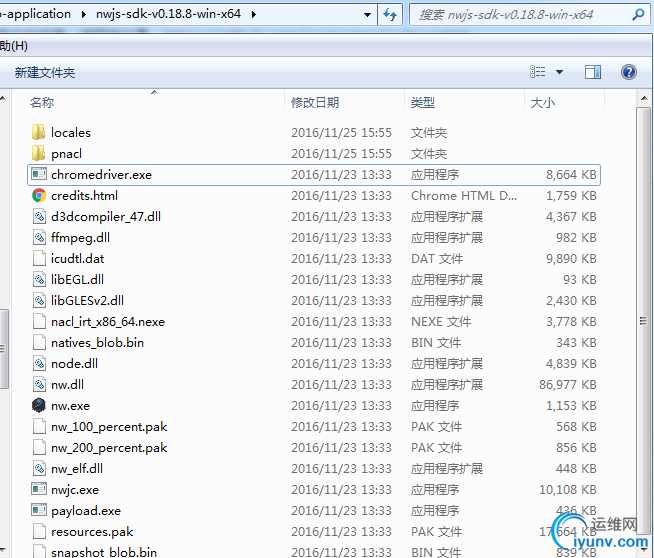This screenshot has width=654, height=558.
Task: Click the nw_elf.dll file icon
Action: [39, 468]
